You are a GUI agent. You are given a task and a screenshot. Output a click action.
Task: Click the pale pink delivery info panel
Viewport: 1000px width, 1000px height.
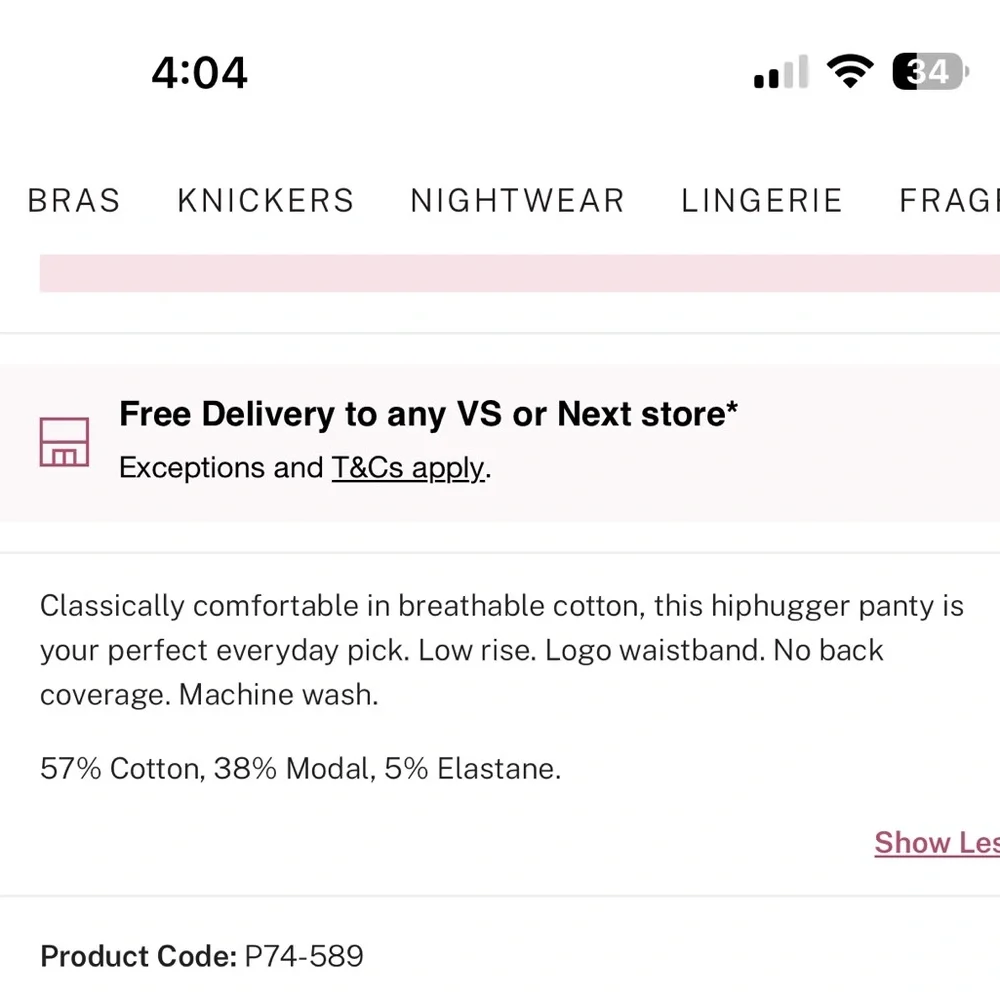pyautogui.click(x=500, y=443)
